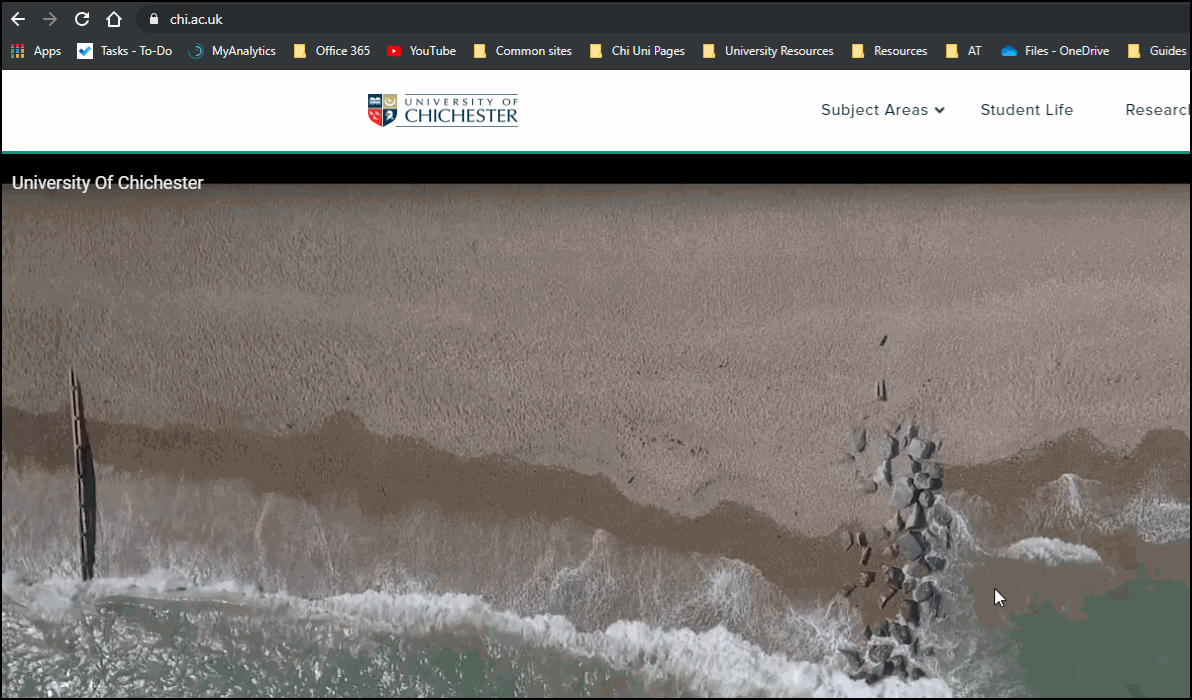The height and width of the screenshot is (700, 1192).
Task: Open the Student Life menu item
Action: tap(1026, 110)
